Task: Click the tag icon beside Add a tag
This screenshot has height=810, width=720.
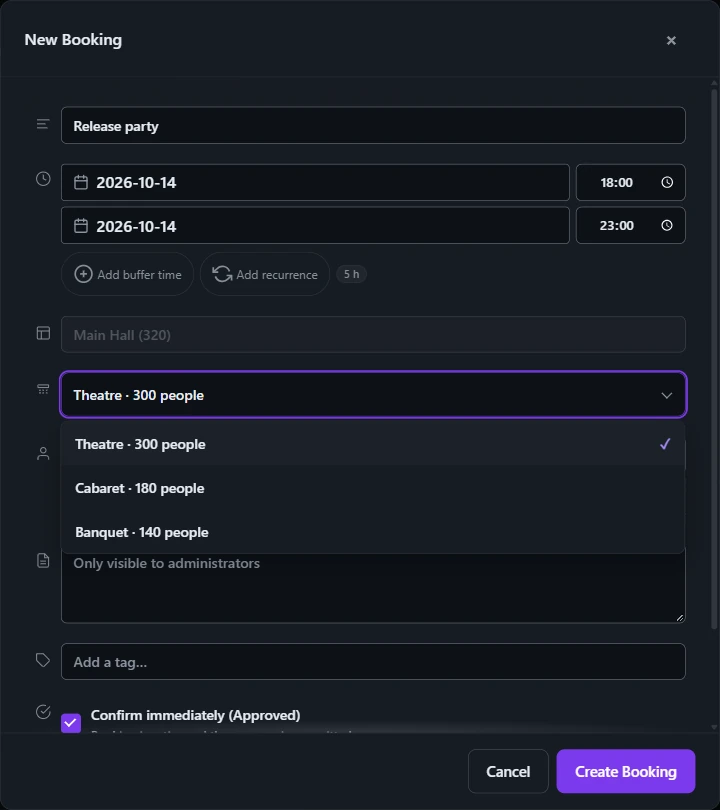Action: click(43, 660)
